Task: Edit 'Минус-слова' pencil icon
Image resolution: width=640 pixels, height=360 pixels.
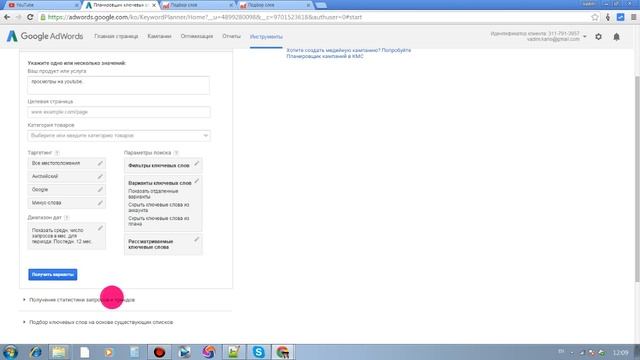Action: tap(100, 202)
